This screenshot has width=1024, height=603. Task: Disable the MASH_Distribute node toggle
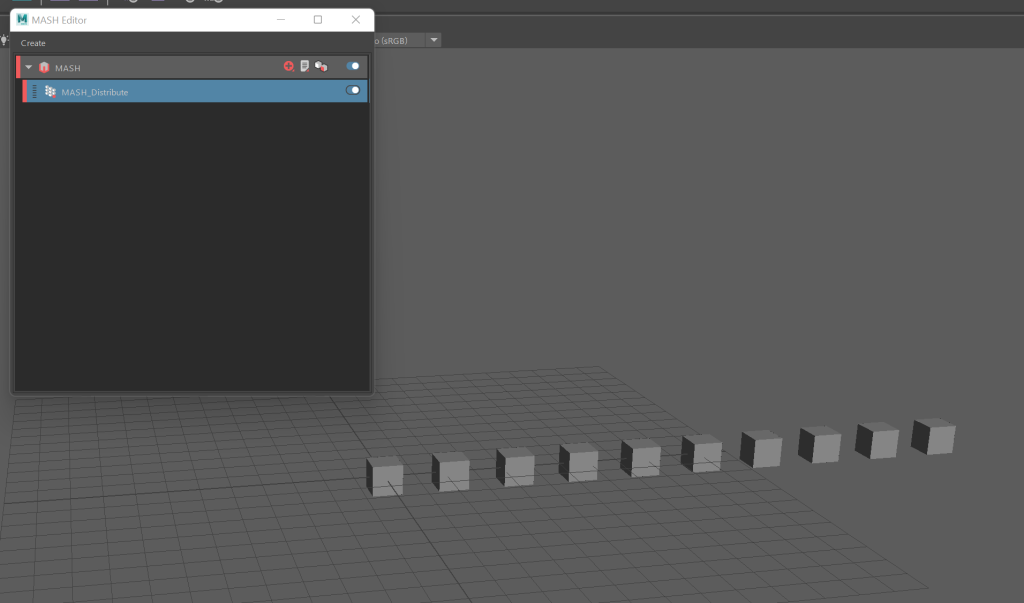(x=353, y=90)
